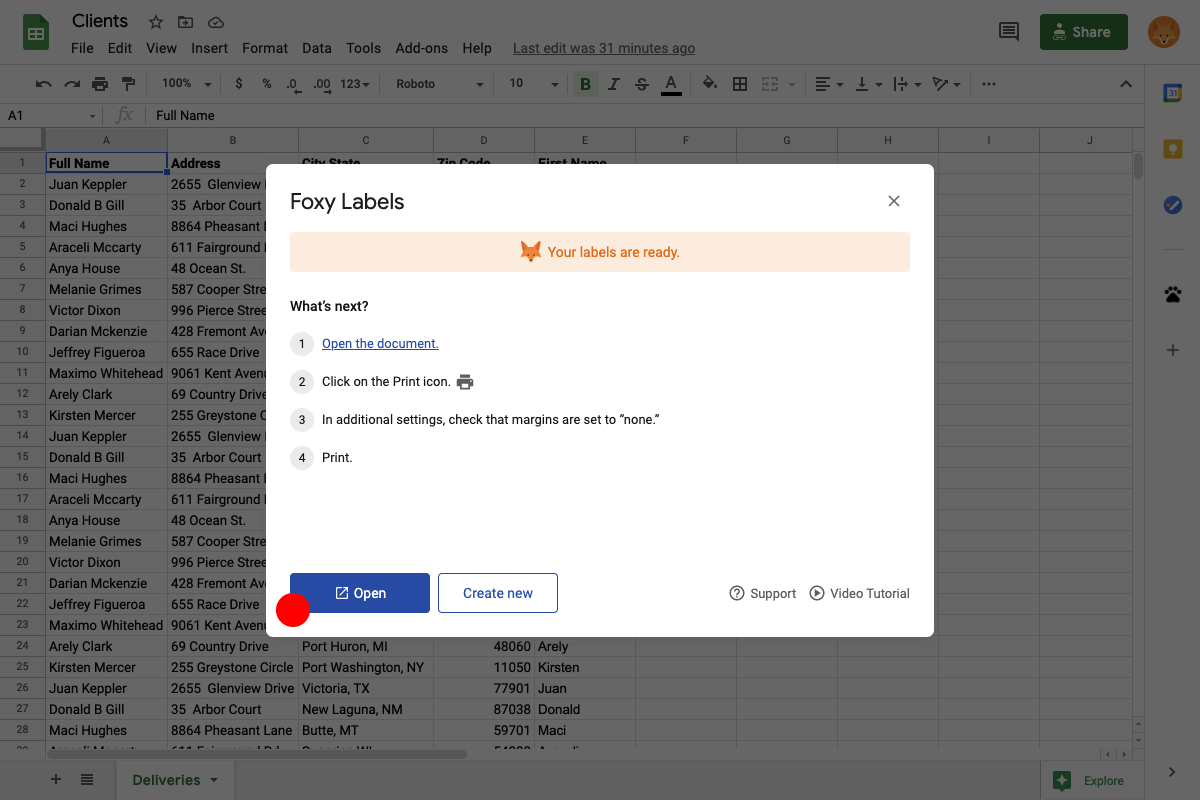Image resolution: width=1200 pixels, height=800 pixels.
Task: Increase decimal places
Action: 322,84
